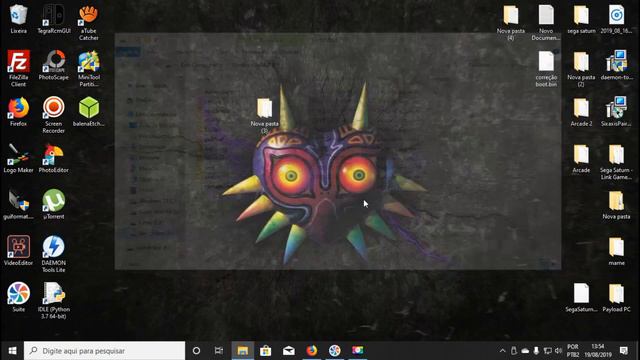Select the sega saturn folder
This screenshot has width=640, height=360.
(581, 19)
